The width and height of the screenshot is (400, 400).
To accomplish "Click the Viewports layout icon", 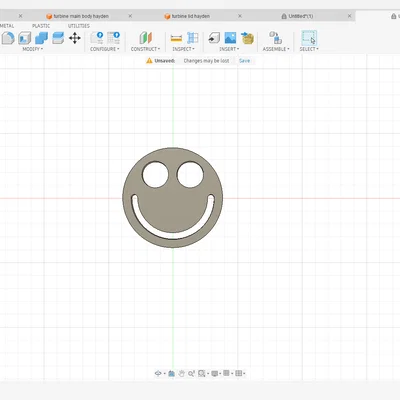I will 238,373.
